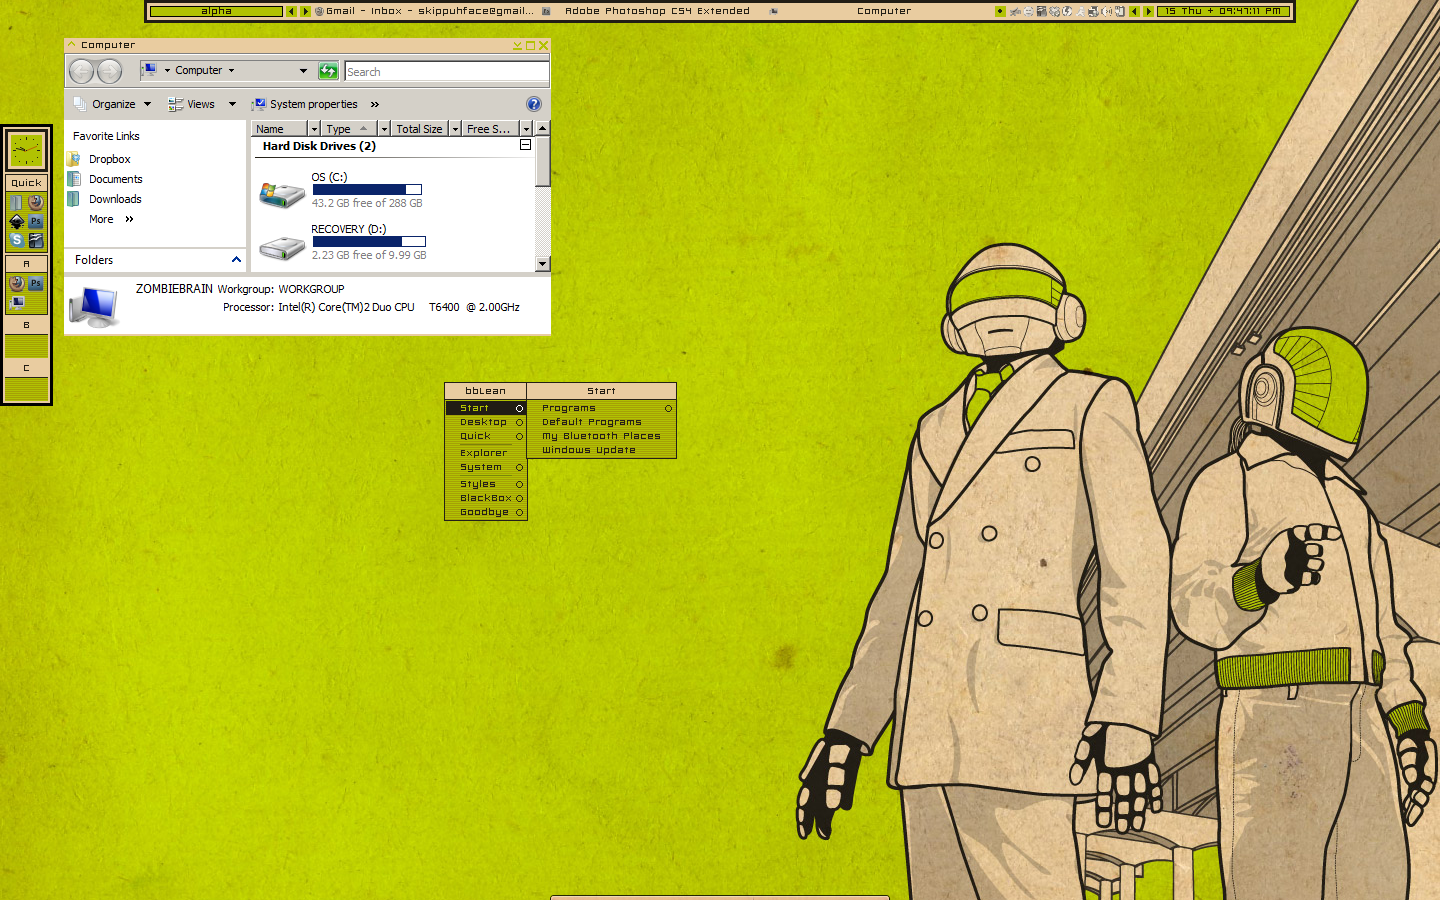Open the System submenu
Viewport: 1440px width, 900px height.
[x=486, y=467]
